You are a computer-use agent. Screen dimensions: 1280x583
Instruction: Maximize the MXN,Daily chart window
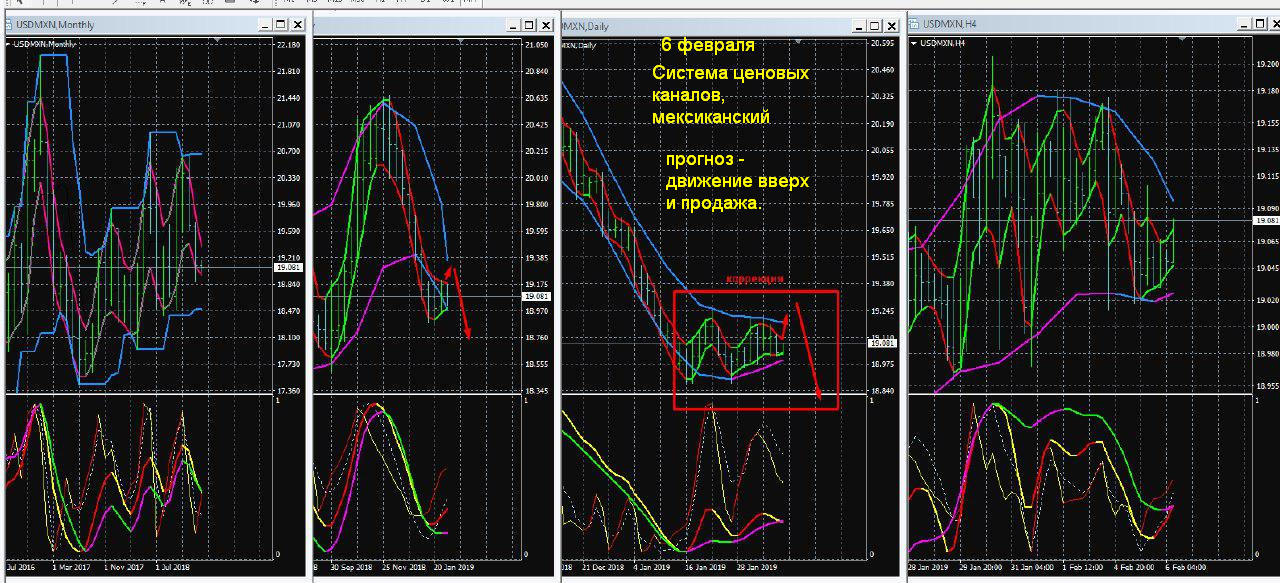[875, 25]
